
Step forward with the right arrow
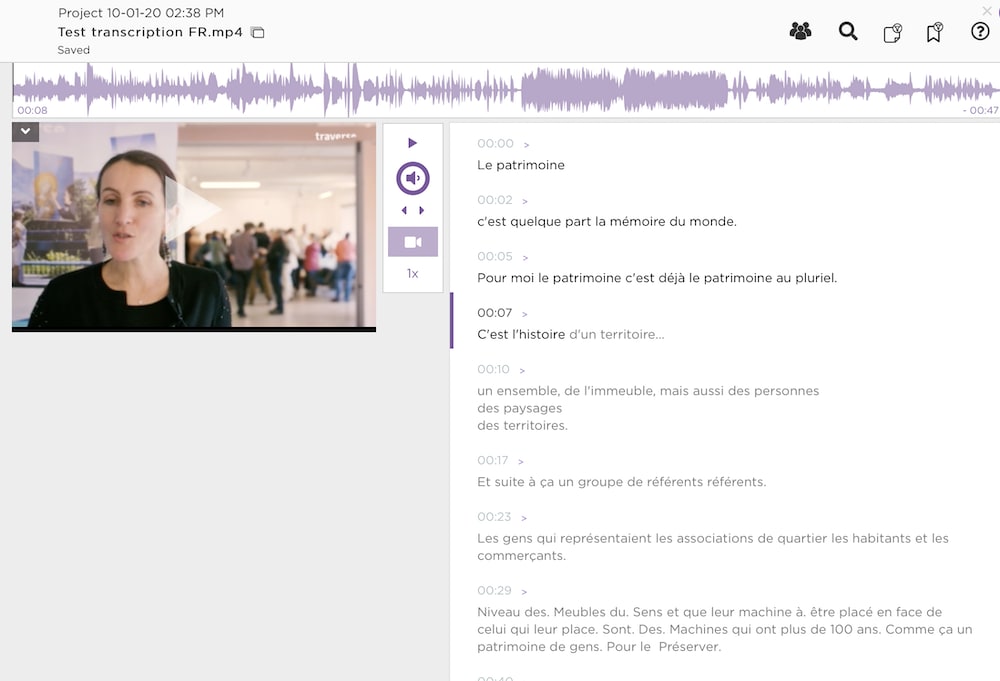pyautogui.click(x=422, y=210)
